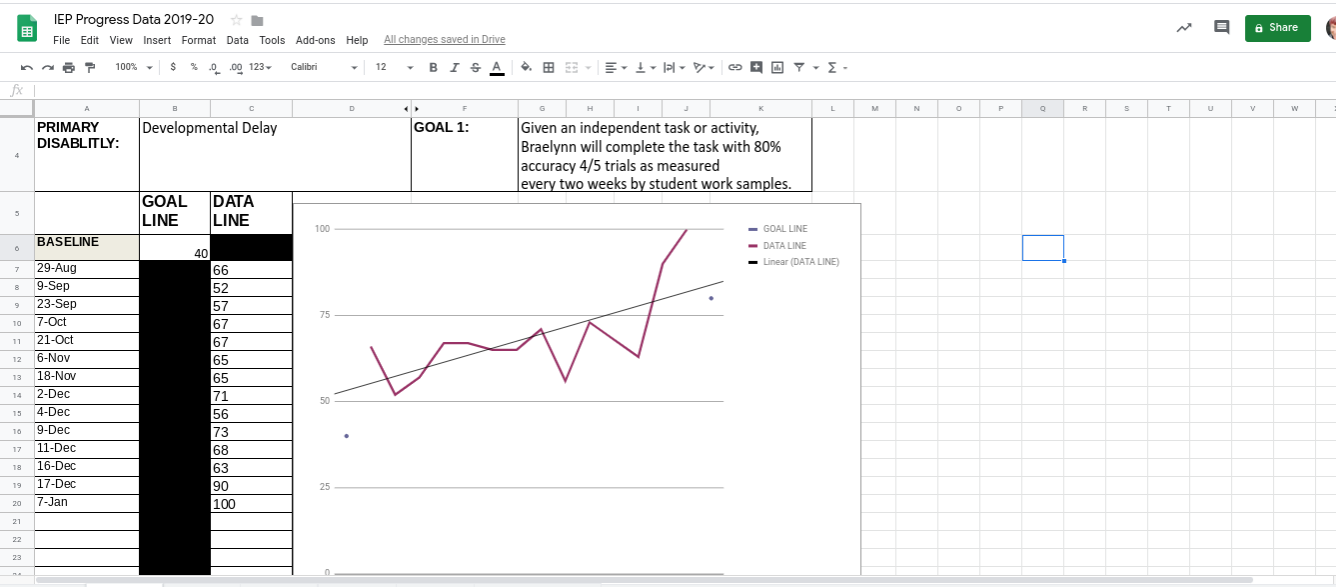Open the Tools menu
This screenshot has width=1336, height=587.
(272, 40)
